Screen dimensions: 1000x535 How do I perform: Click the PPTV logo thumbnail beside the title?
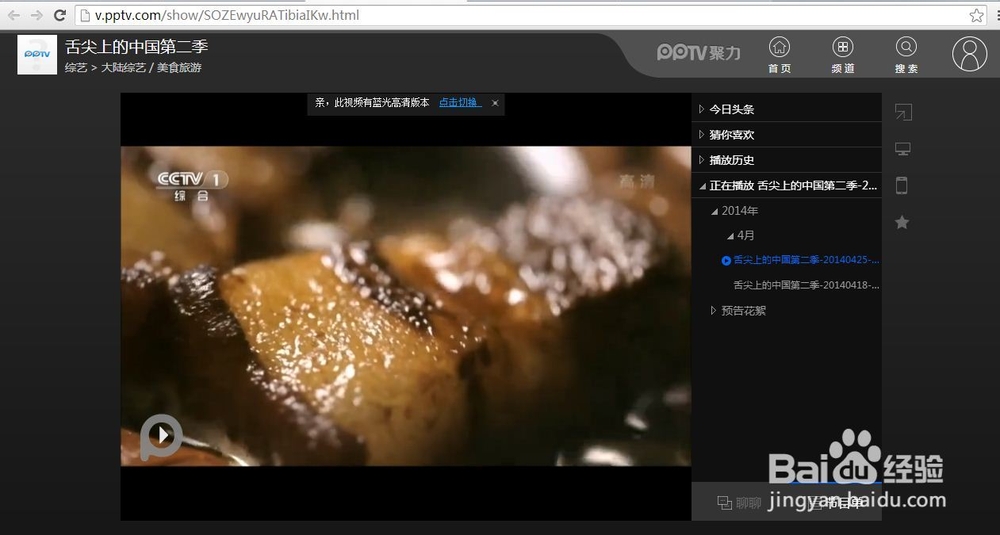(x=37, y=55)
